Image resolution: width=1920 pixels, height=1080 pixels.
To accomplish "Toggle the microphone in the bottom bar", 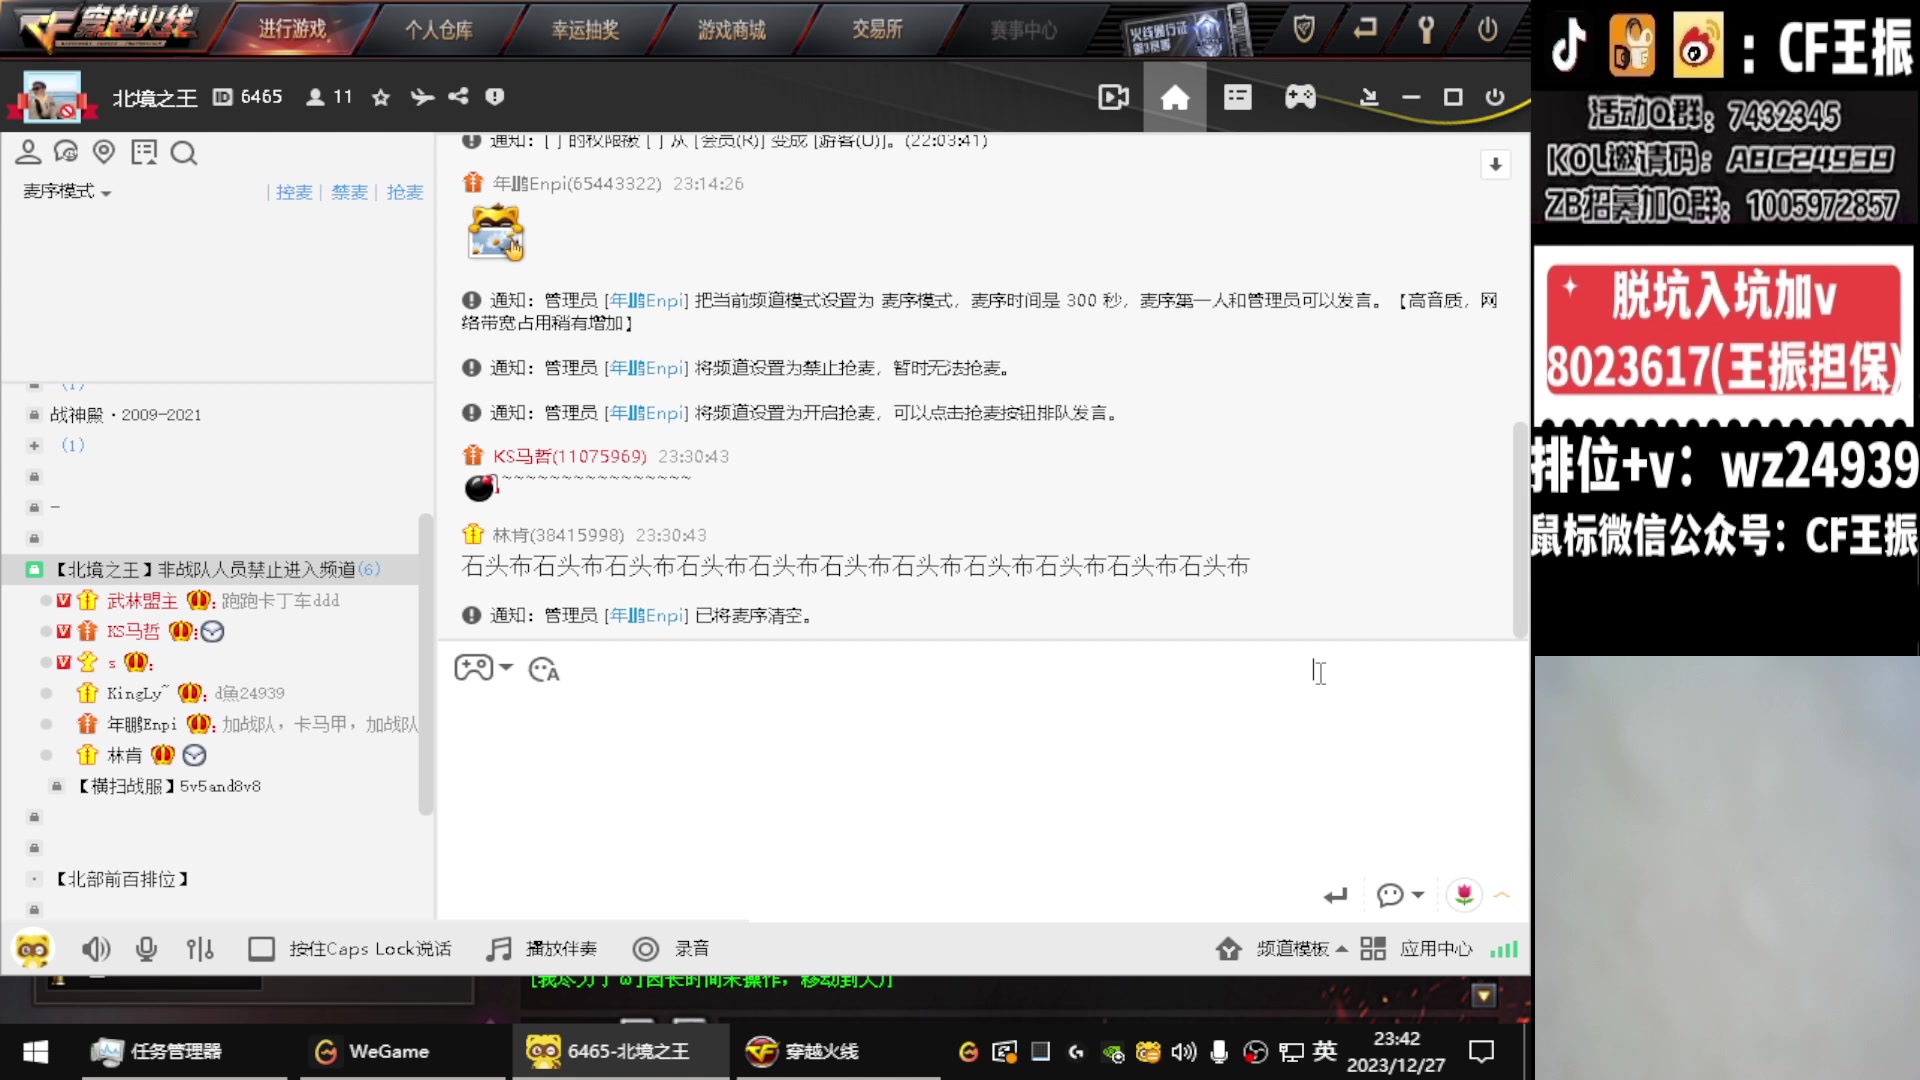I will 146,948.
